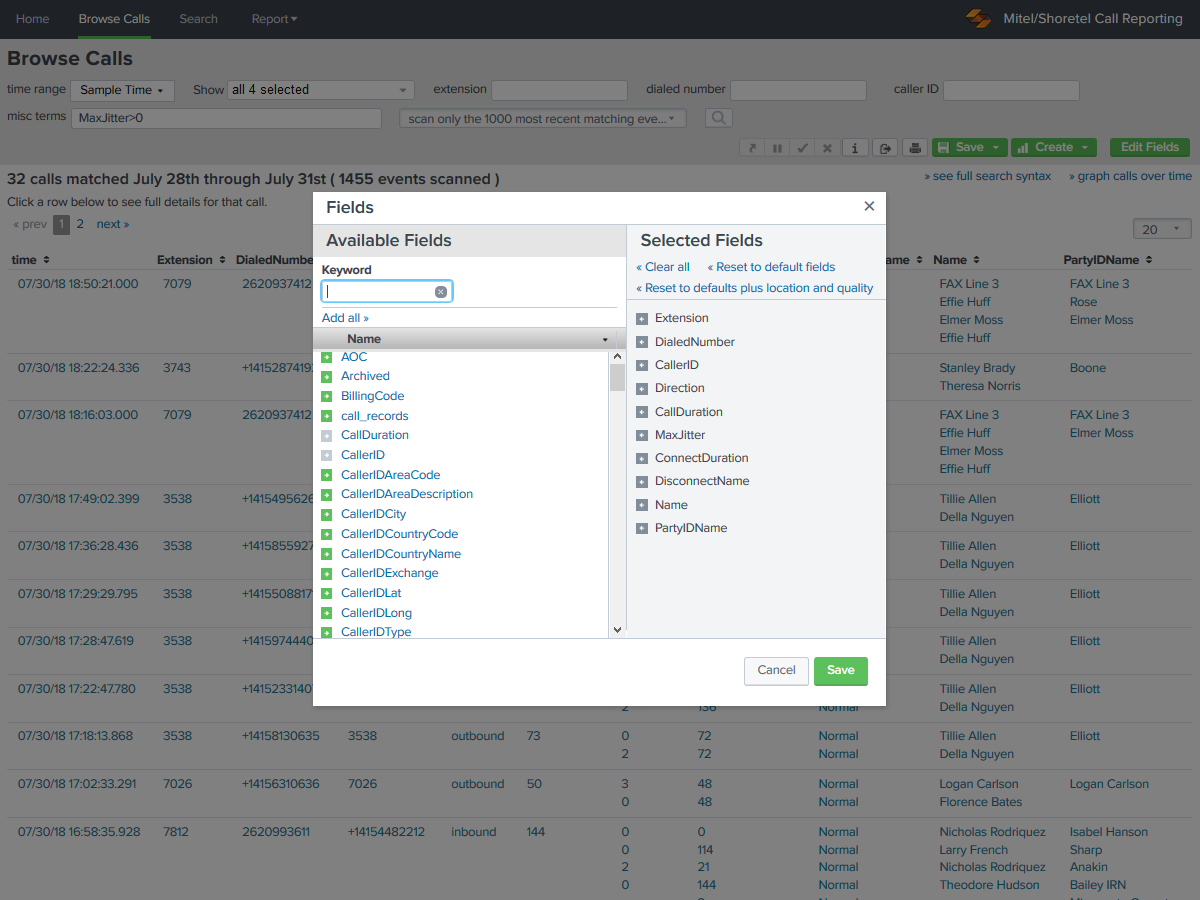
Task: Open the Report menu
Action: pos(274,18)
